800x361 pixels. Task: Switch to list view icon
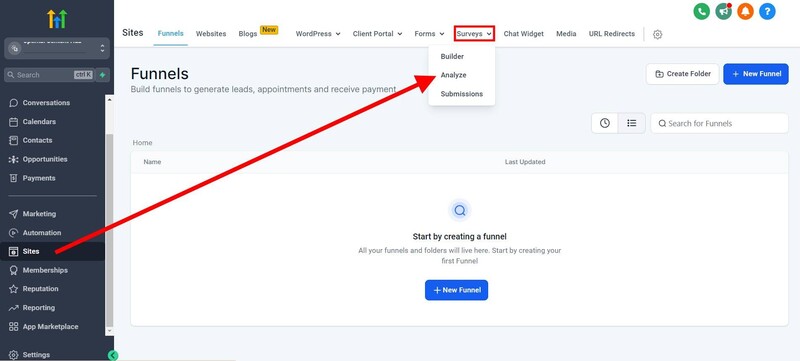pos(632,123)
